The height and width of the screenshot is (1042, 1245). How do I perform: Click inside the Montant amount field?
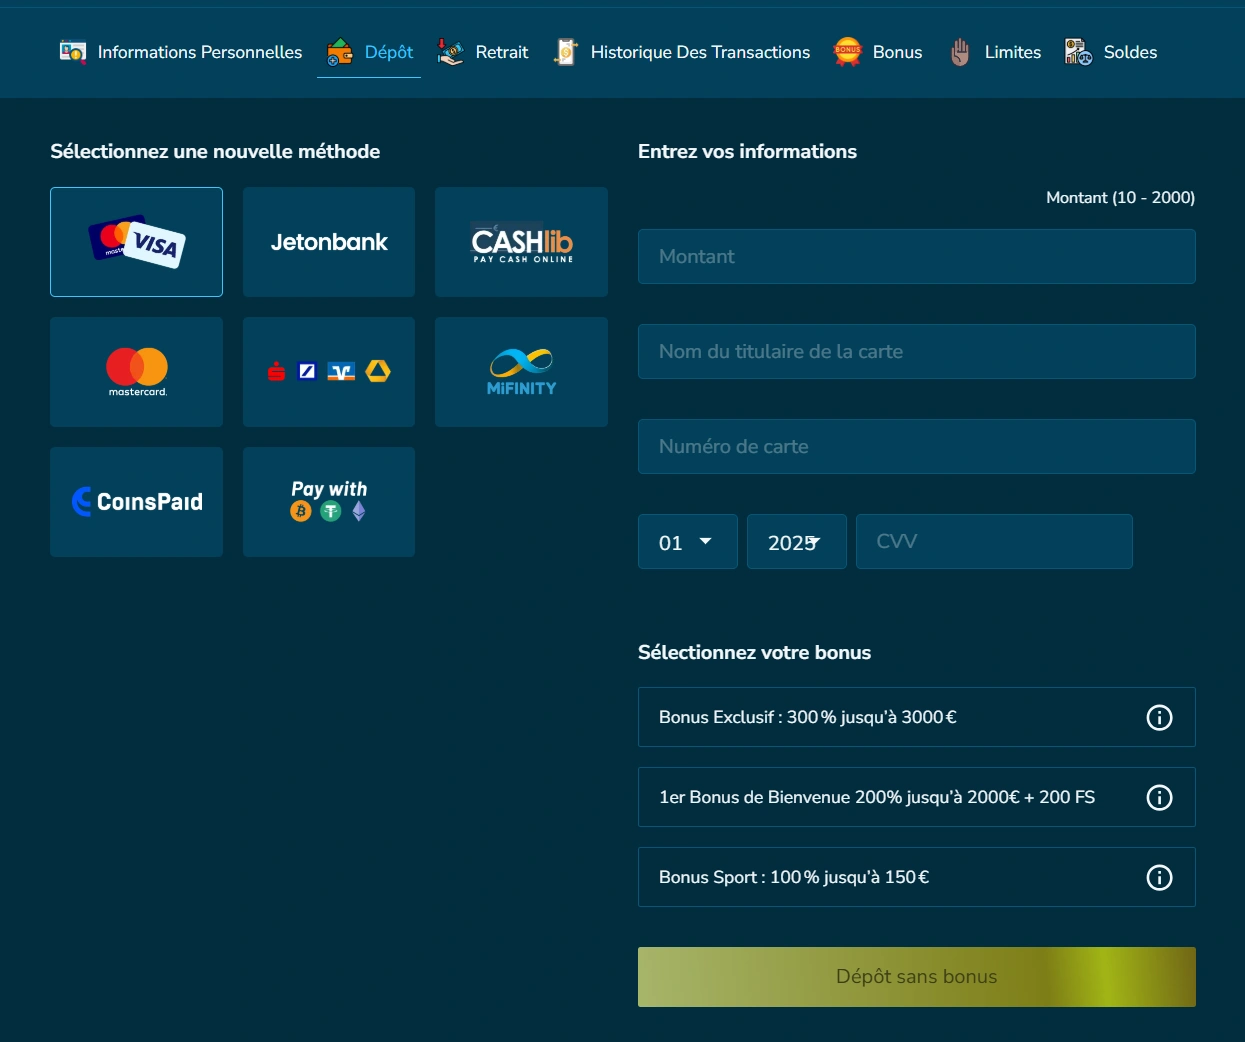click(916, 256)
